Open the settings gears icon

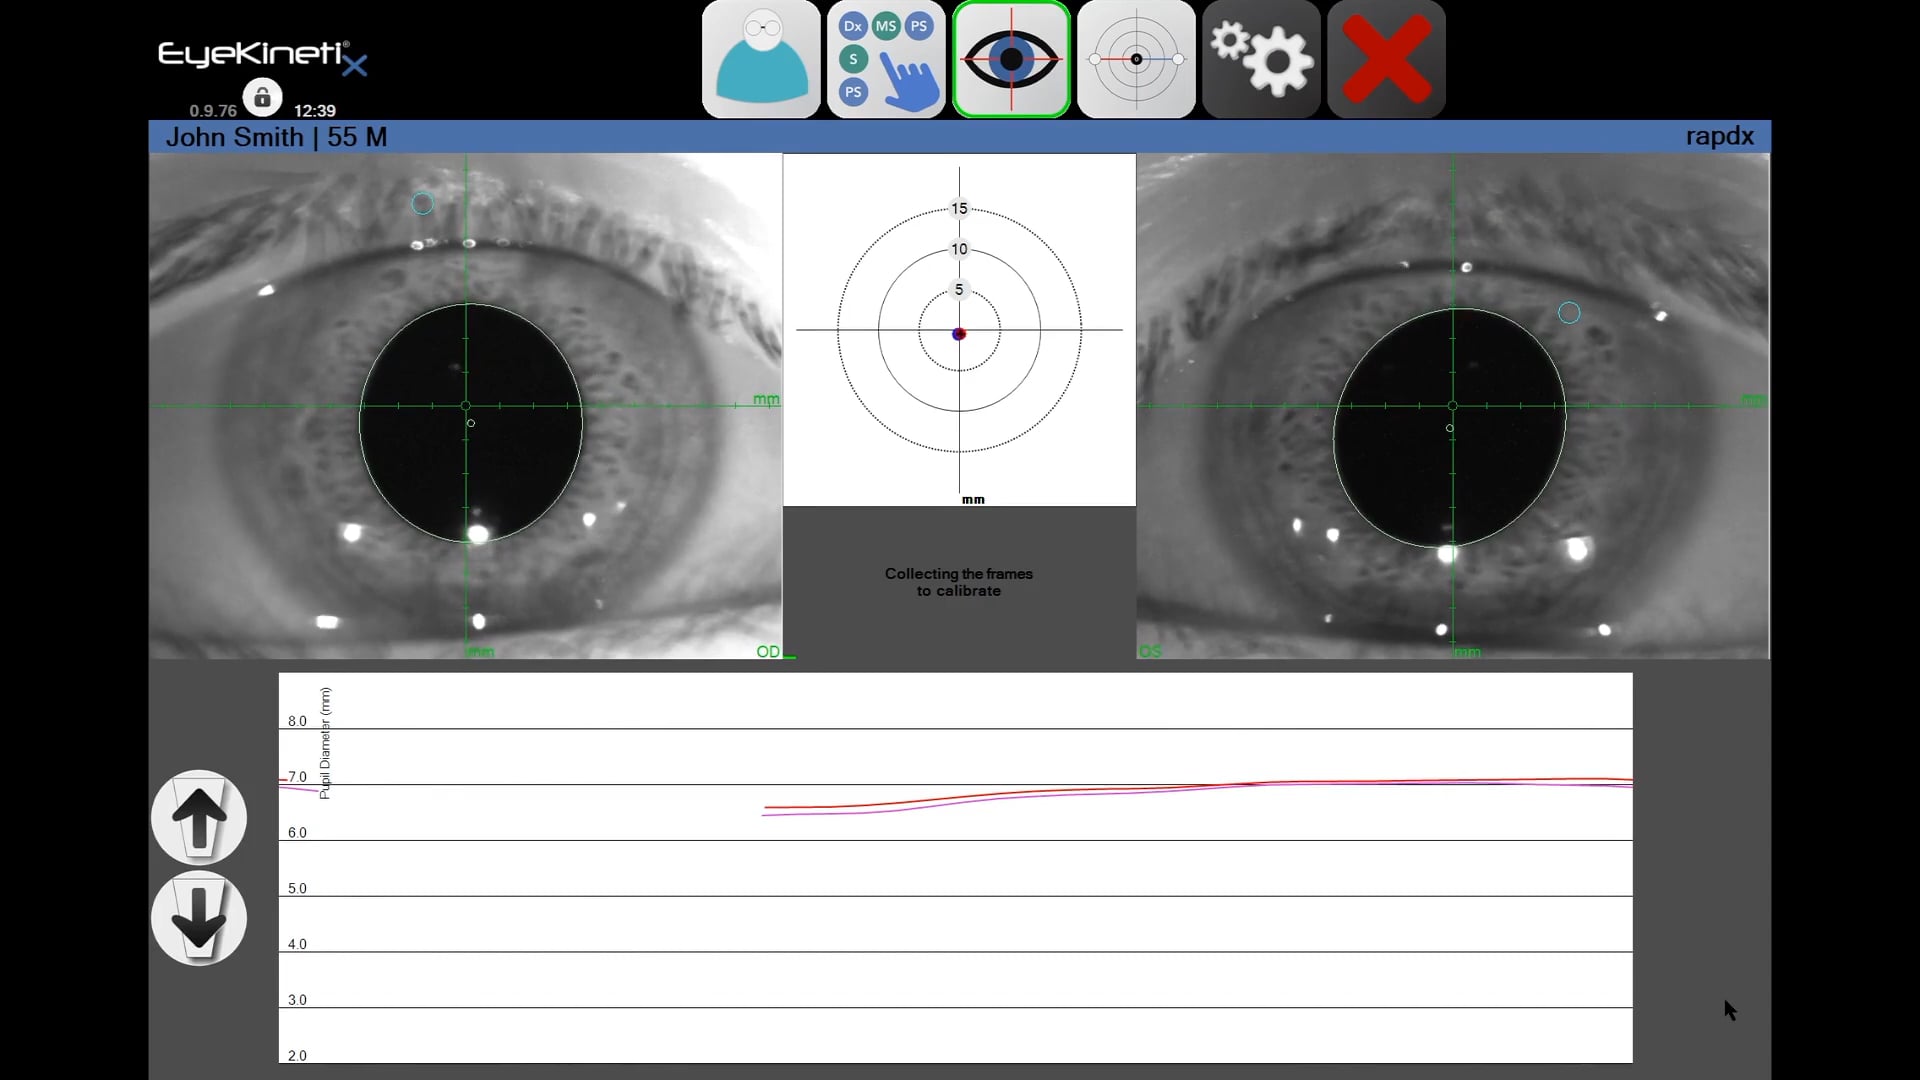tap(1260, 60)
